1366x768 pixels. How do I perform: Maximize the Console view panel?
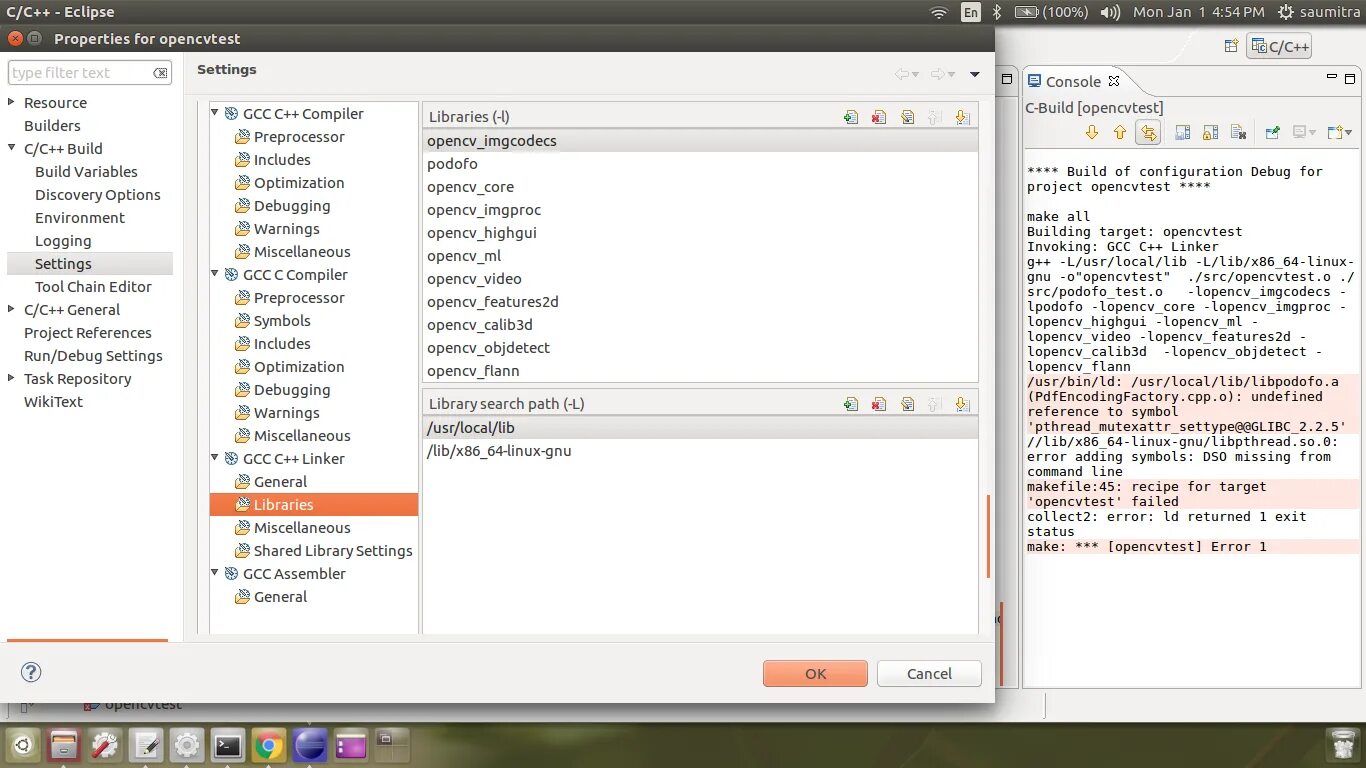click(1351, 77)
